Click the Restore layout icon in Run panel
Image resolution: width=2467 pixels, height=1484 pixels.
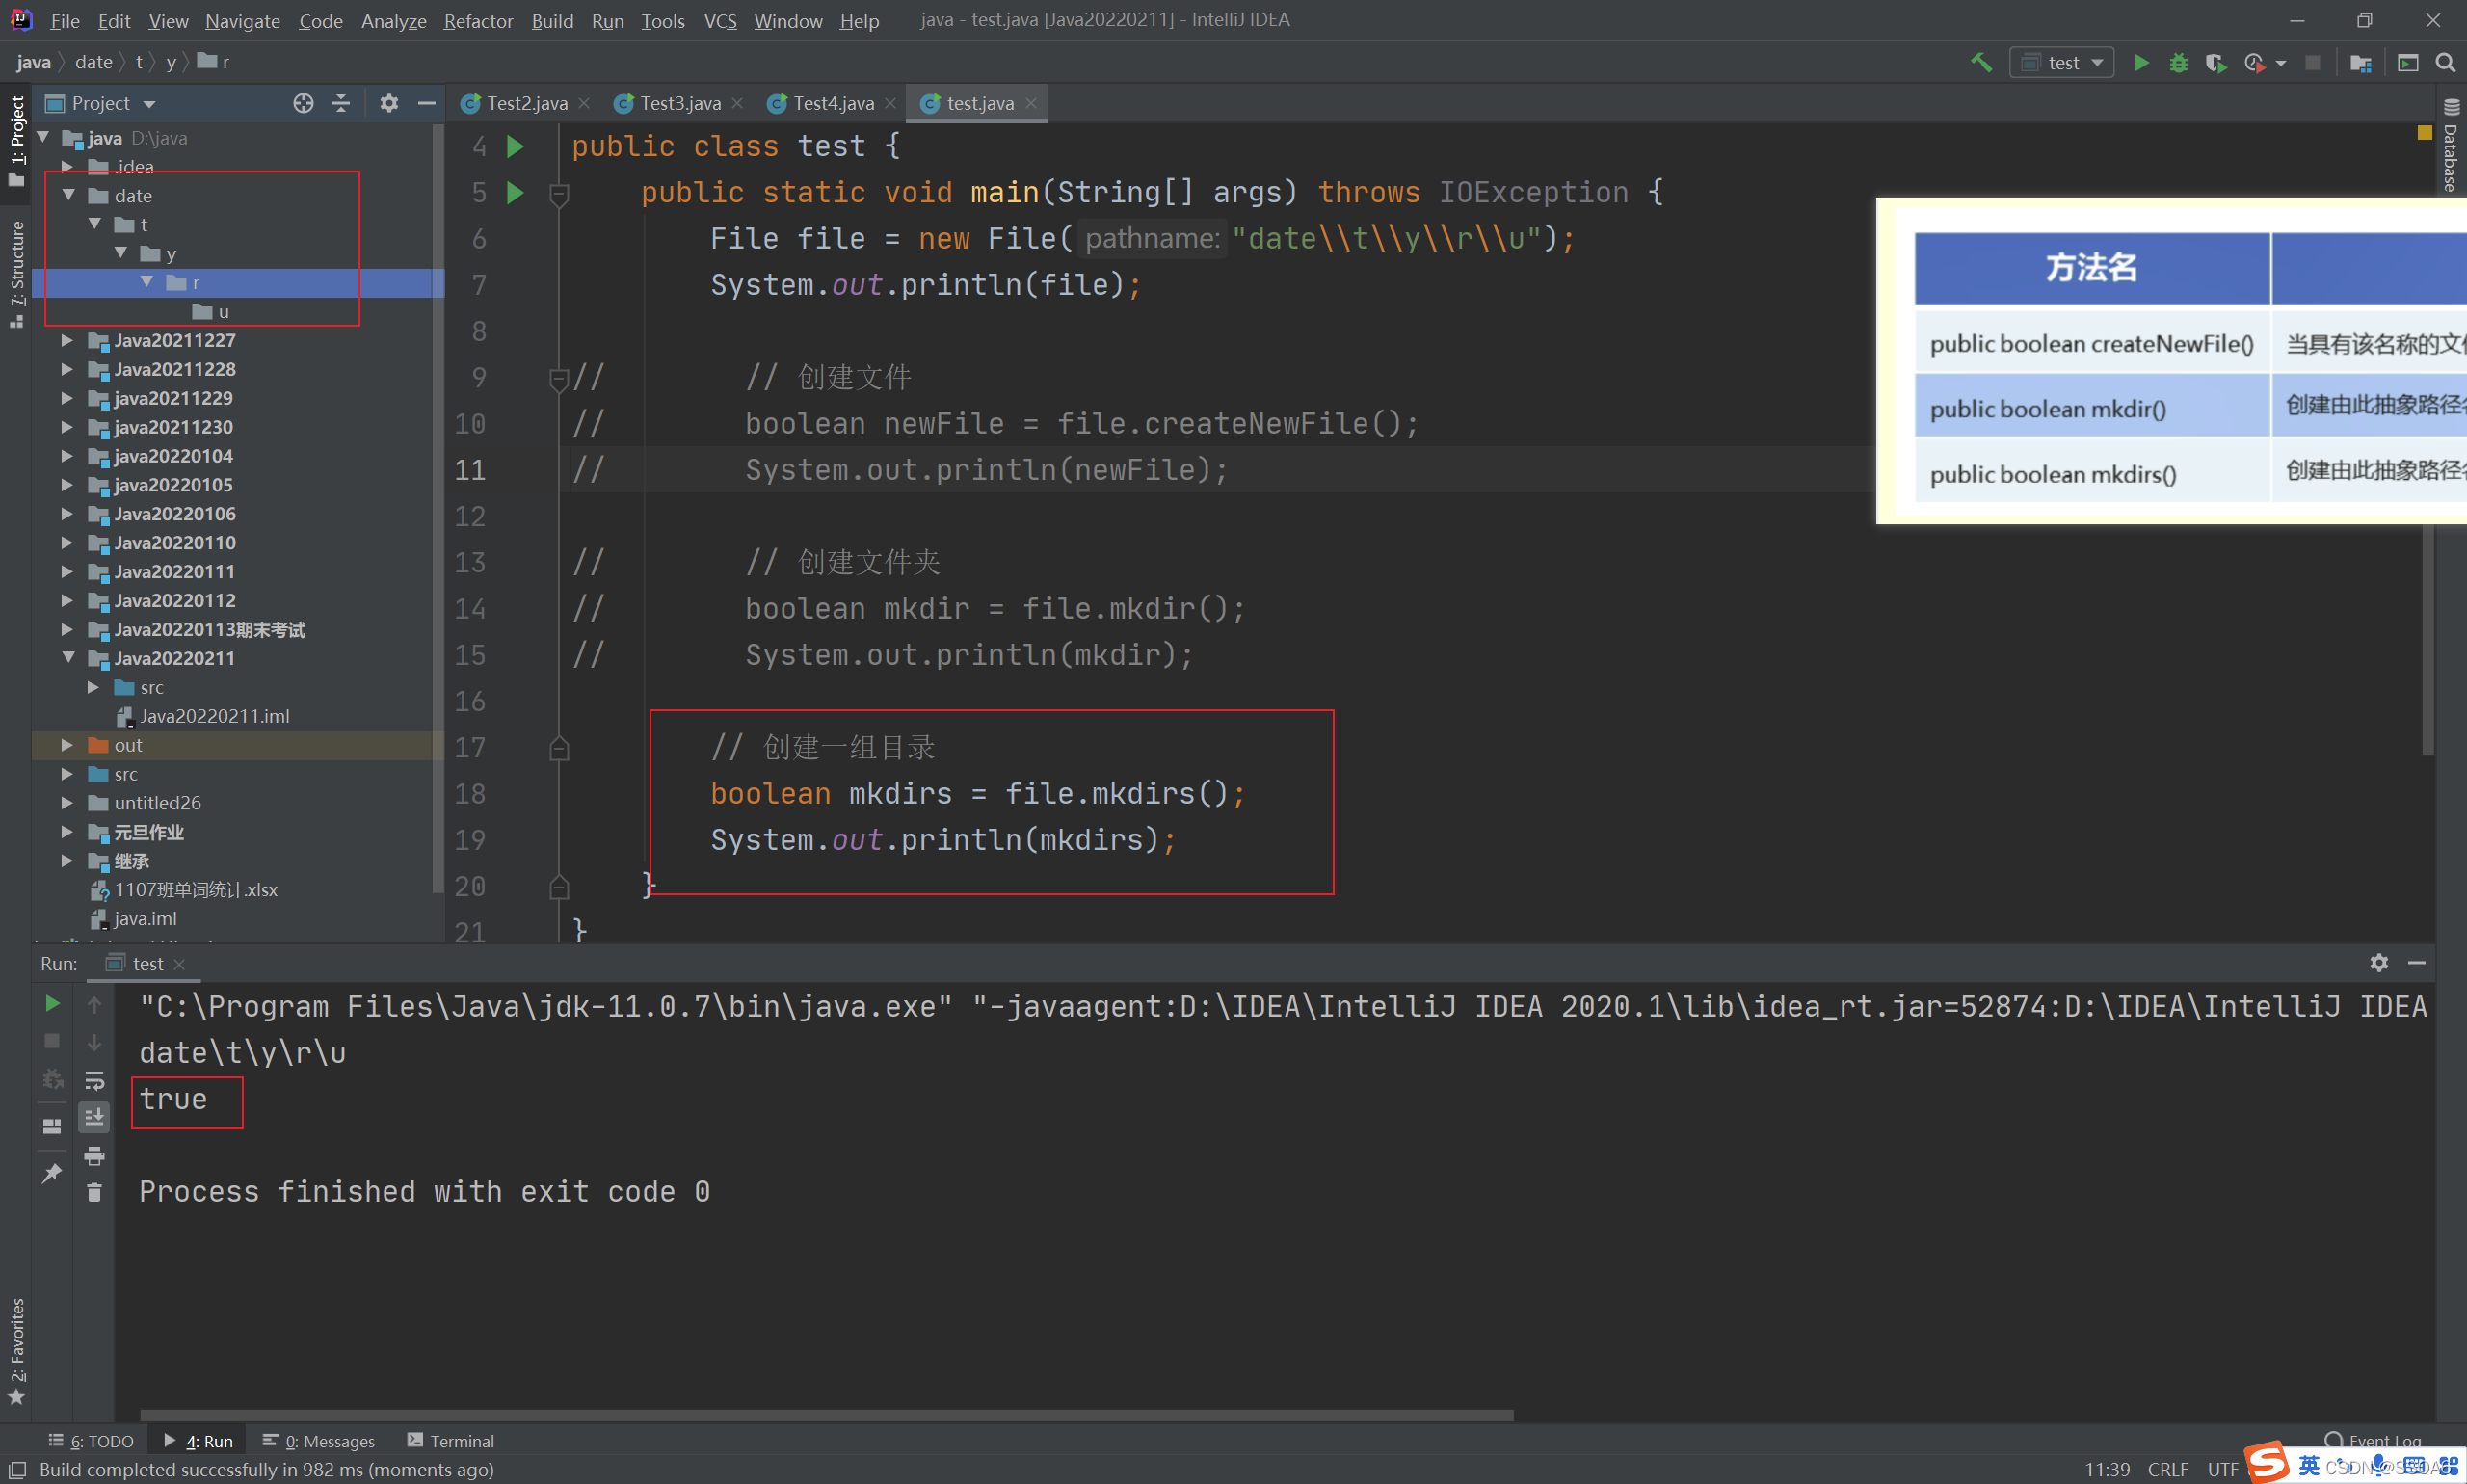[x=52, y=1126]
